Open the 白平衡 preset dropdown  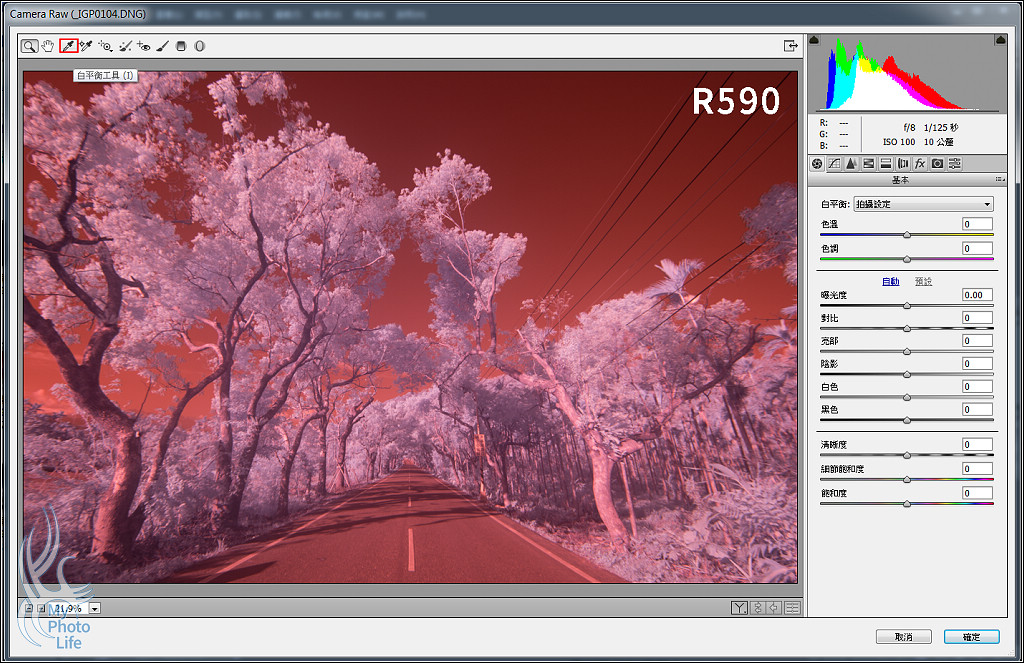(923, 204)
